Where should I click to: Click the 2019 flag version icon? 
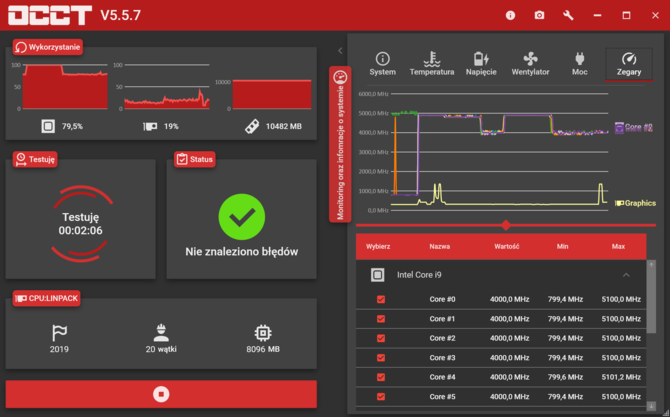(x=59, y=333)
